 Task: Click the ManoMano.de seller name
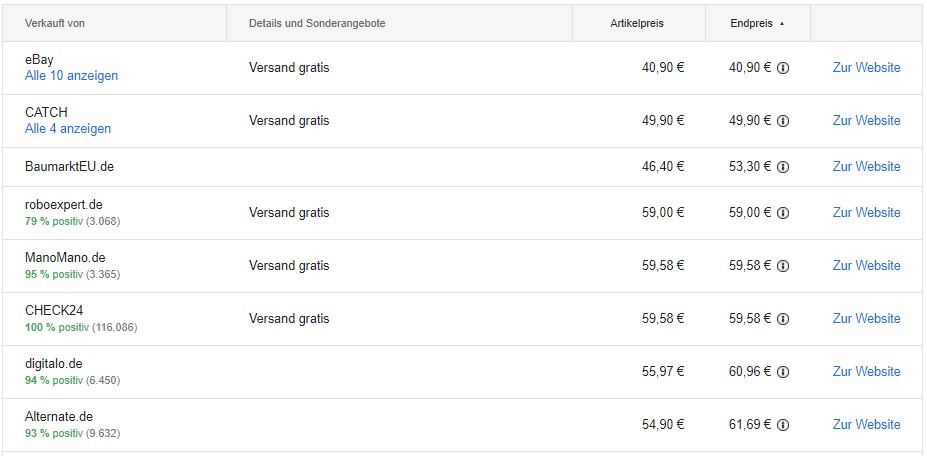[65, 258]
